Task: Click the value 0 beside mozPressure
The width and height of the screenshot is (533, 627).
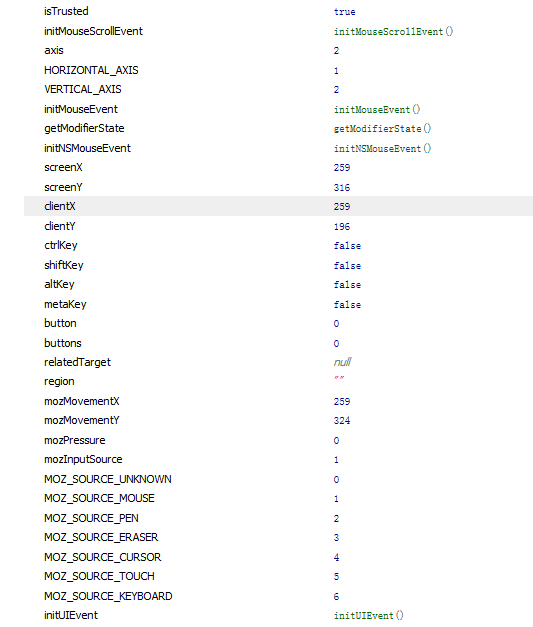Action: 336,441
